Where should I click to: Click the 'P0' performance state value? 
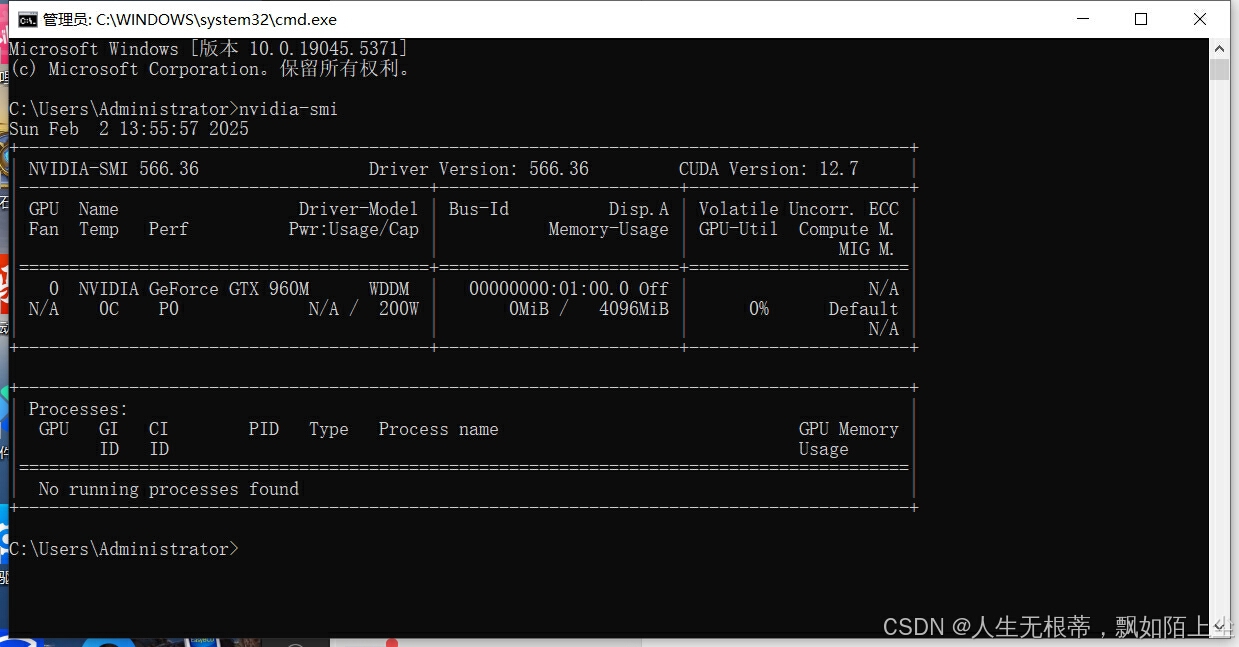click(168, 309)
